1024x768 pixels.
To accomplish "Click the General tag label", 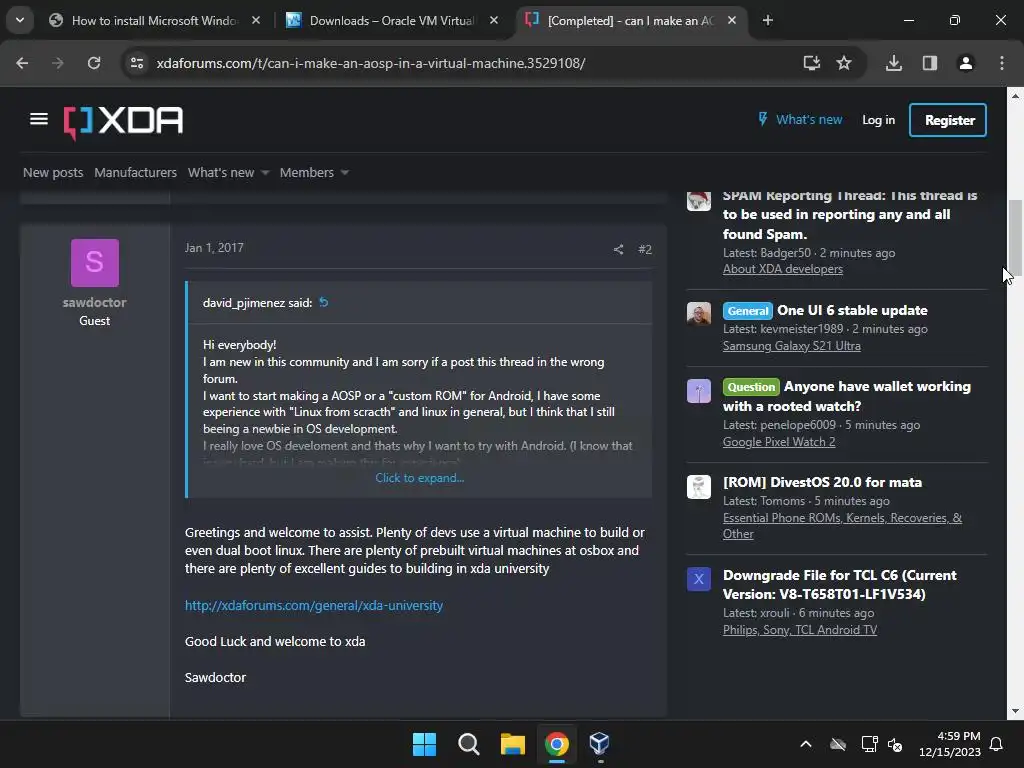I will pyautogui.click(x=747, y=311).
